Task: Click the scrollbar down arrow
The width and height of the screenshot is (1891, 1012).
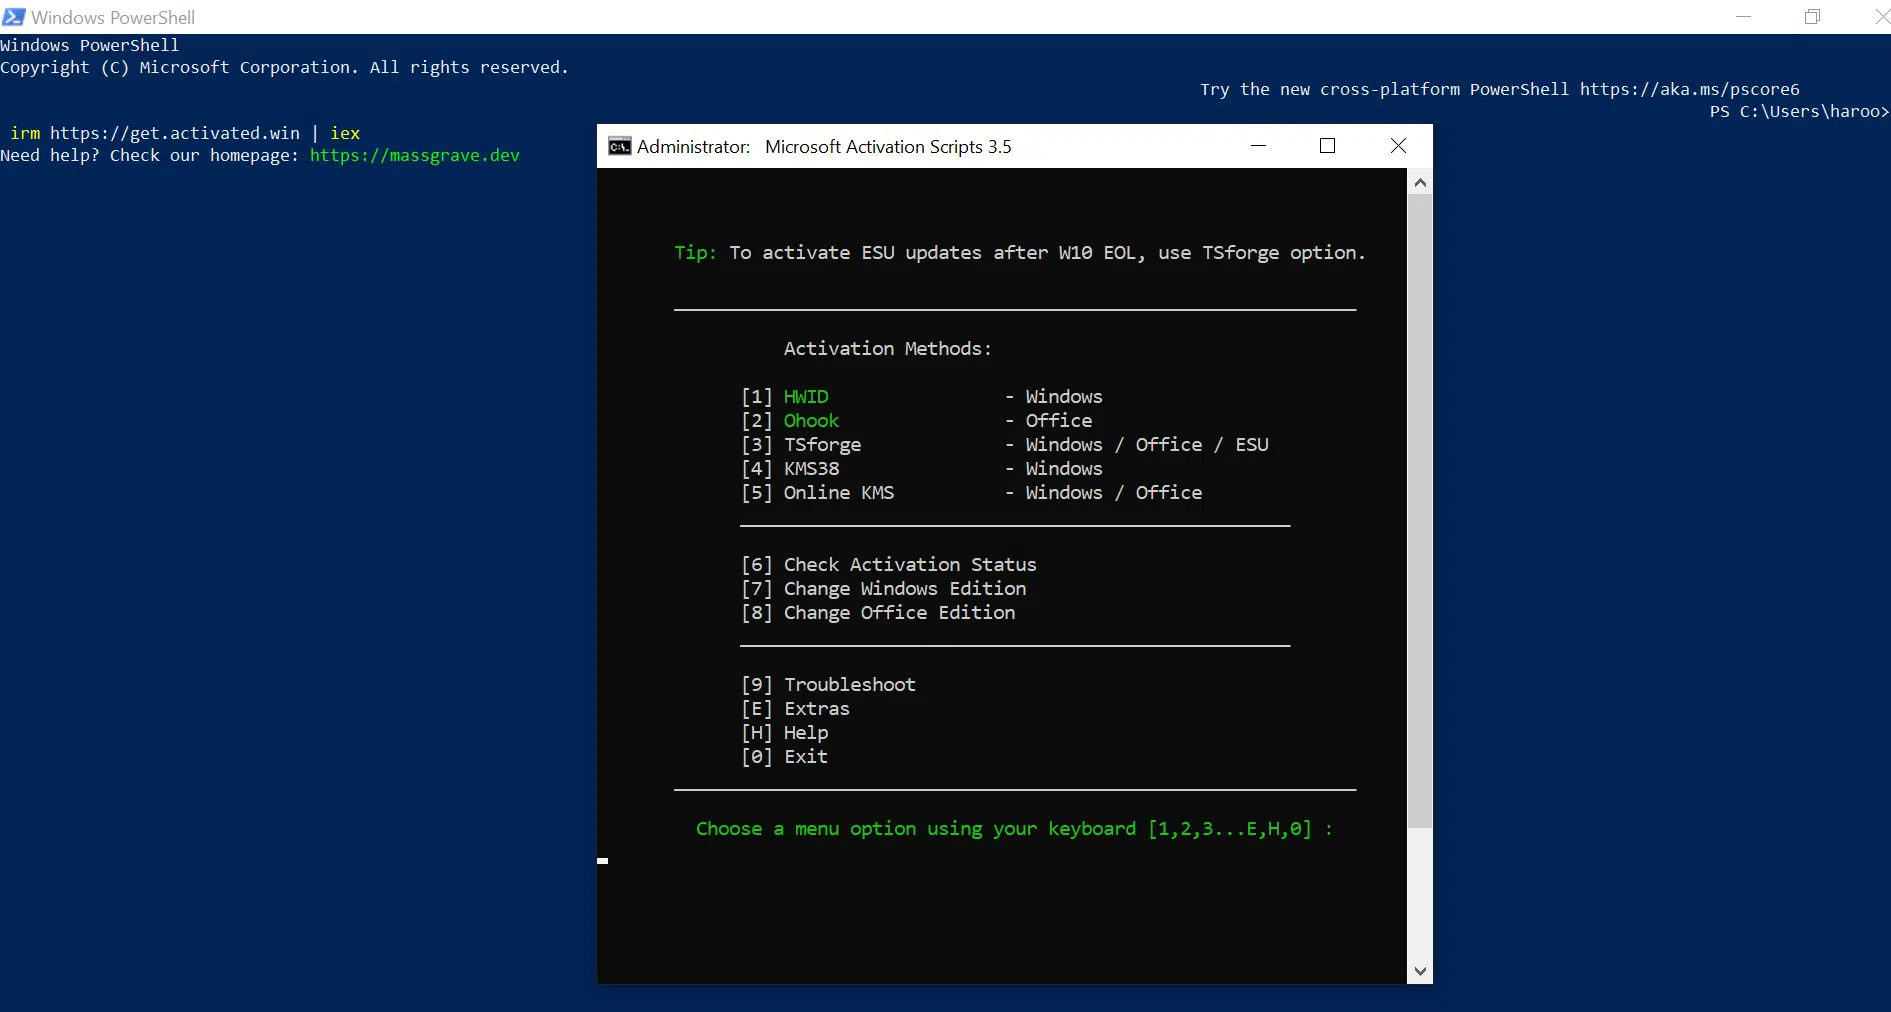Action: tap(1419, 971)
